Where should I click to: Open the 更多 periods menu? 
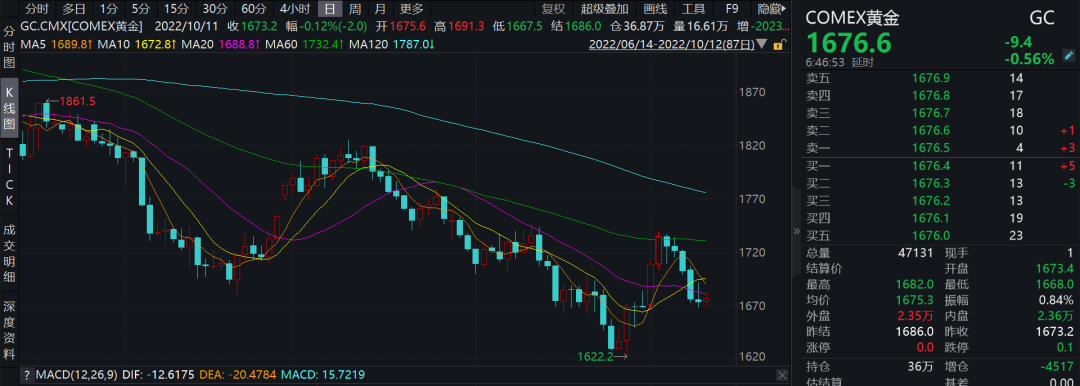412,9
